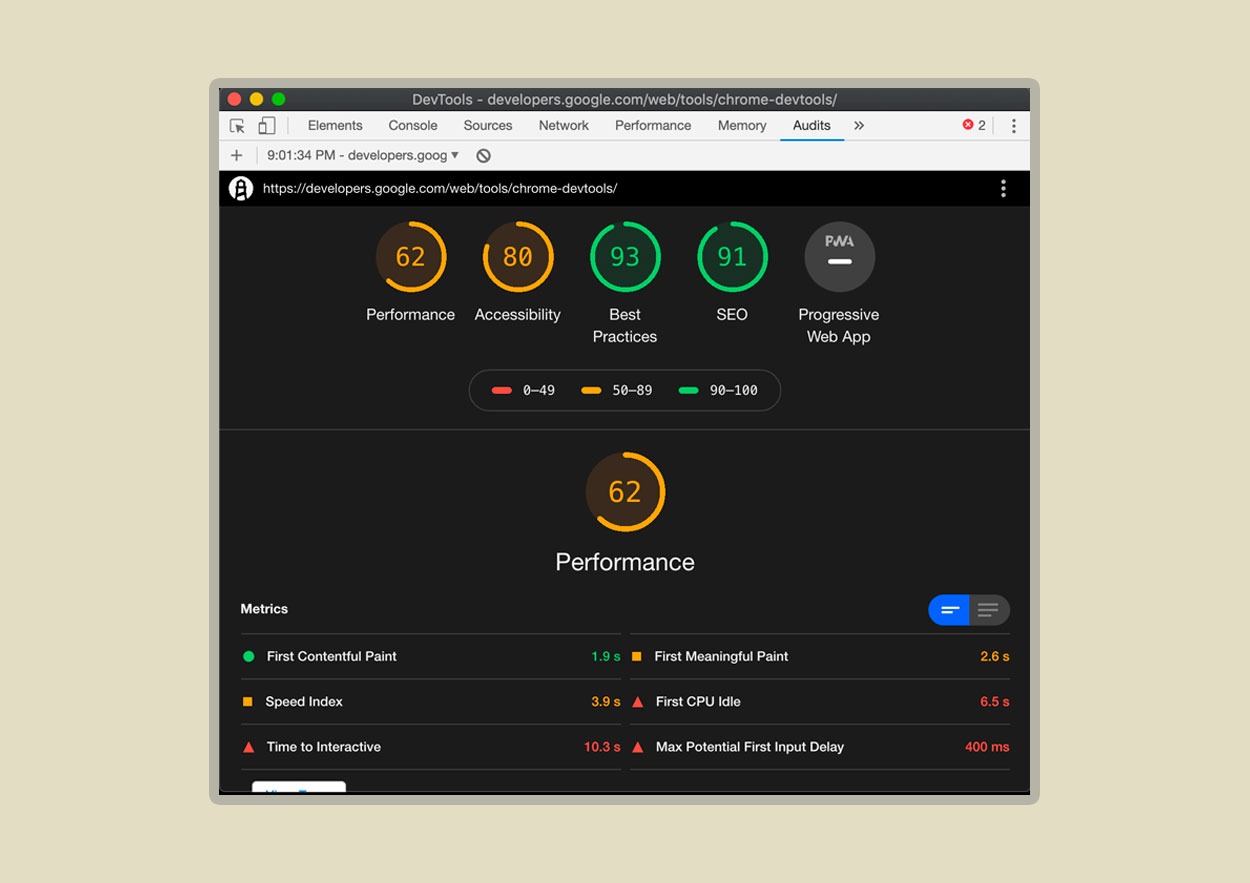The image size is (1250, 883).
Task: Switch metrics to expanded description view
Action: point(989,610)
